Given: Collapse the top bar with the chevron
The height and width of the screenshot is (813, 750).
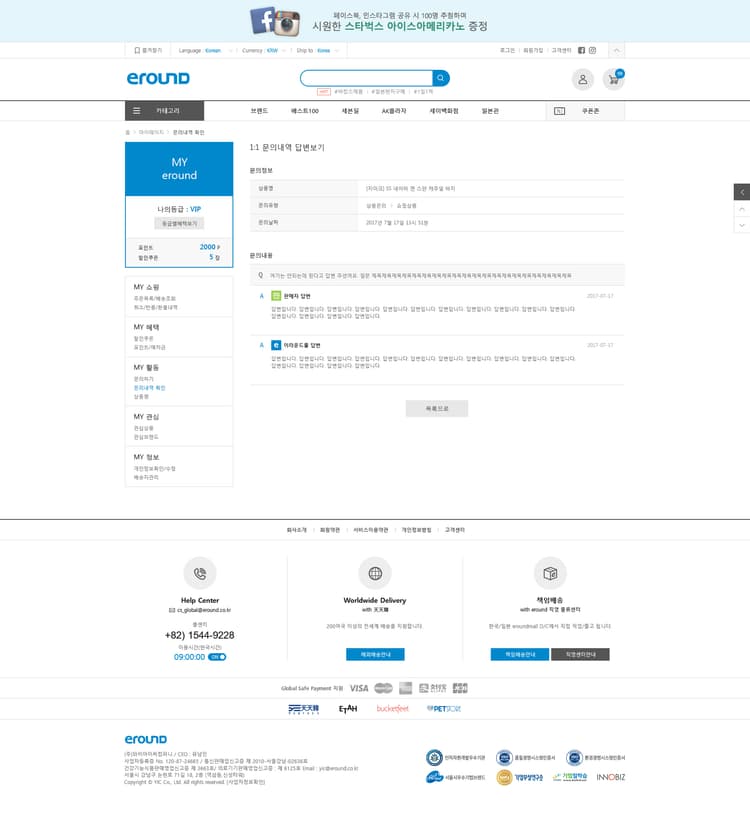Looking at the screenshot, I should pyautogui.click(x=616, y=50).
